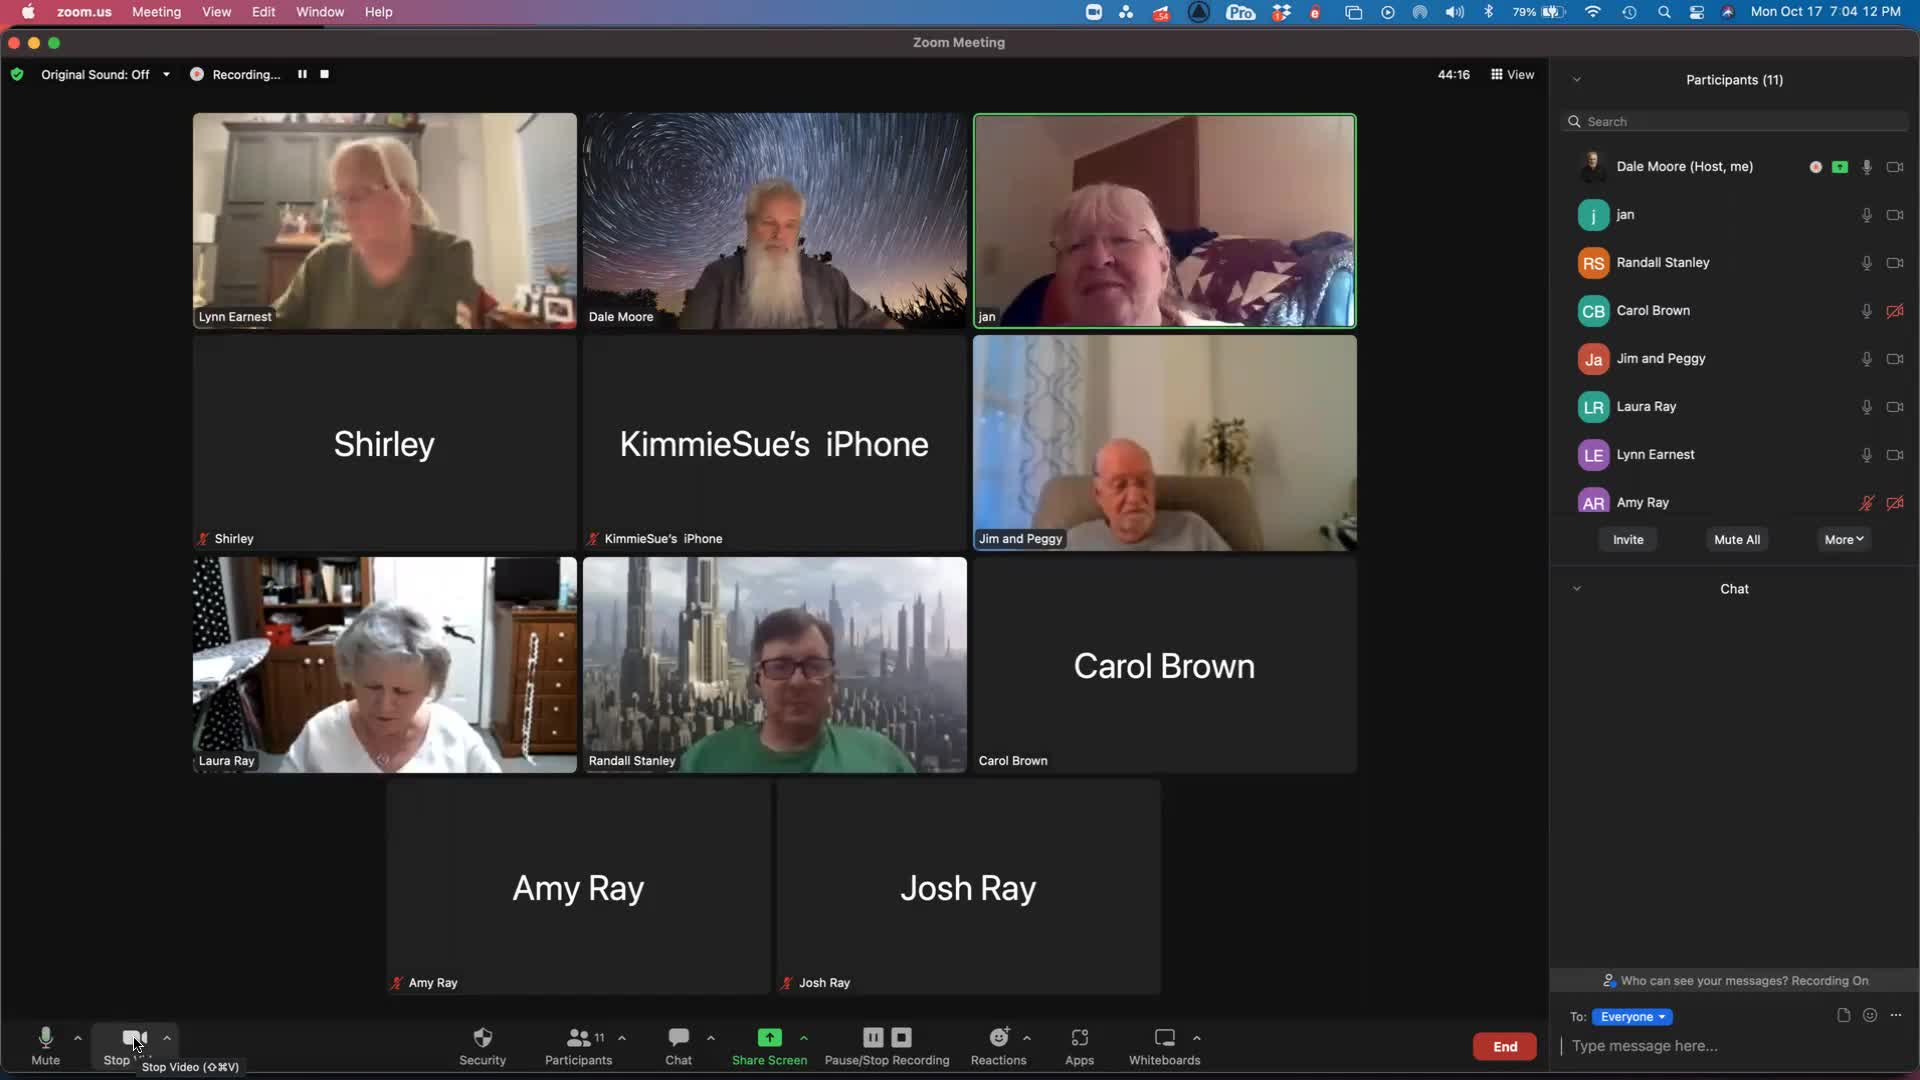Open the Everyone recipient dropdown

coord(1633,1016)
